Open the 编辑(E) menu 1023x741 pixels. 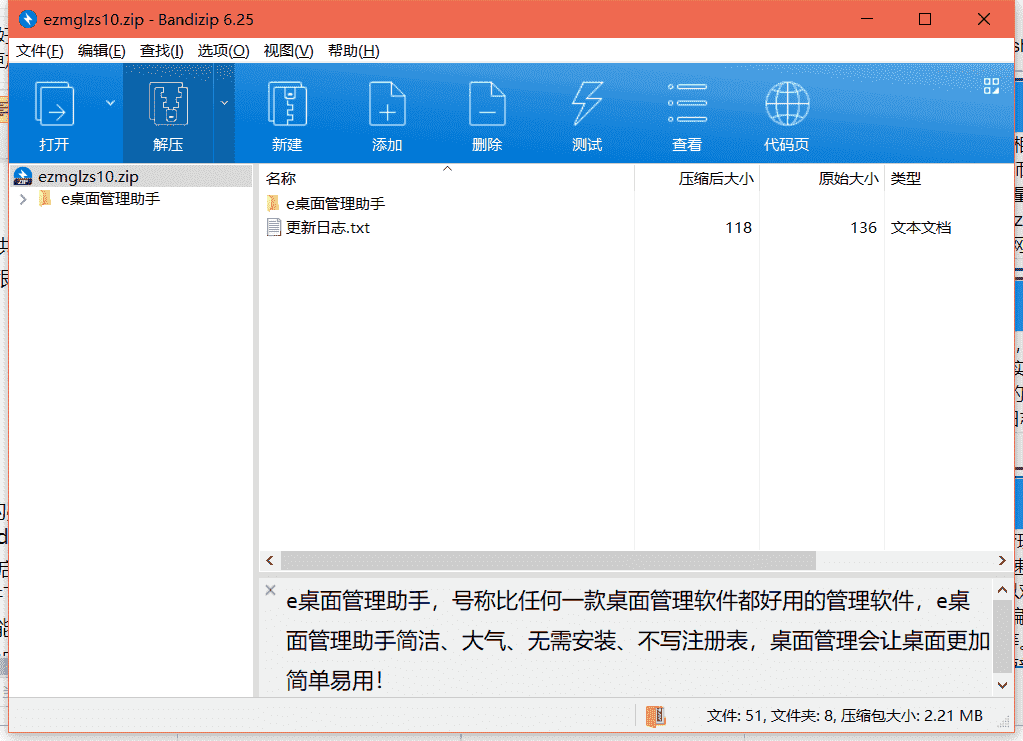pyautogui.click(x=102, y=51)
